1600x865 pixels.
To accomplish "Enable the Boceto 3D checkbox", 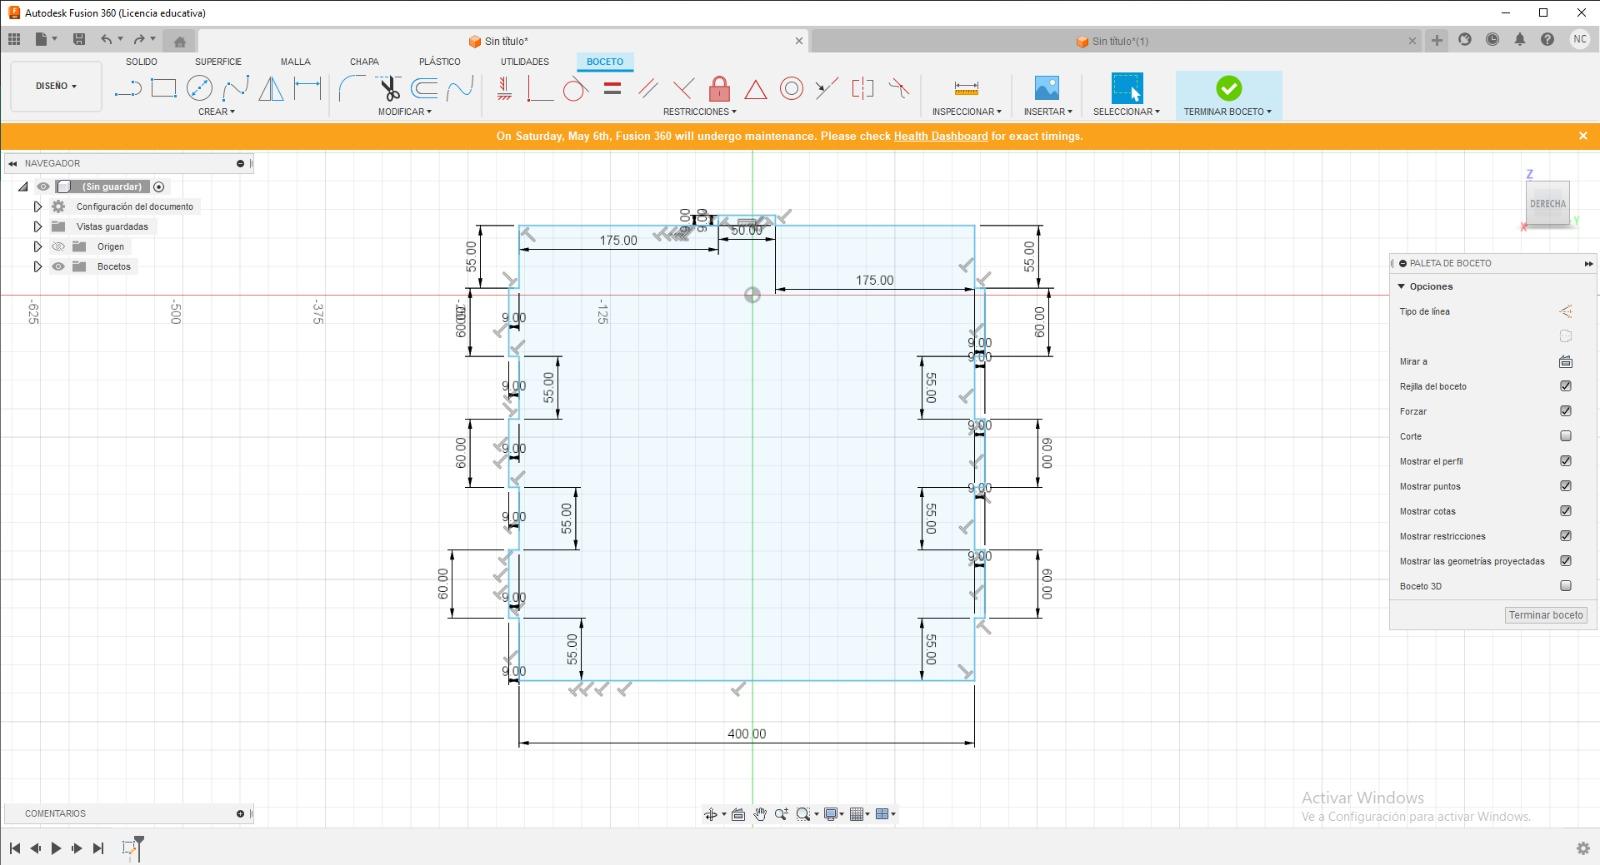I will coord(1566,586).
